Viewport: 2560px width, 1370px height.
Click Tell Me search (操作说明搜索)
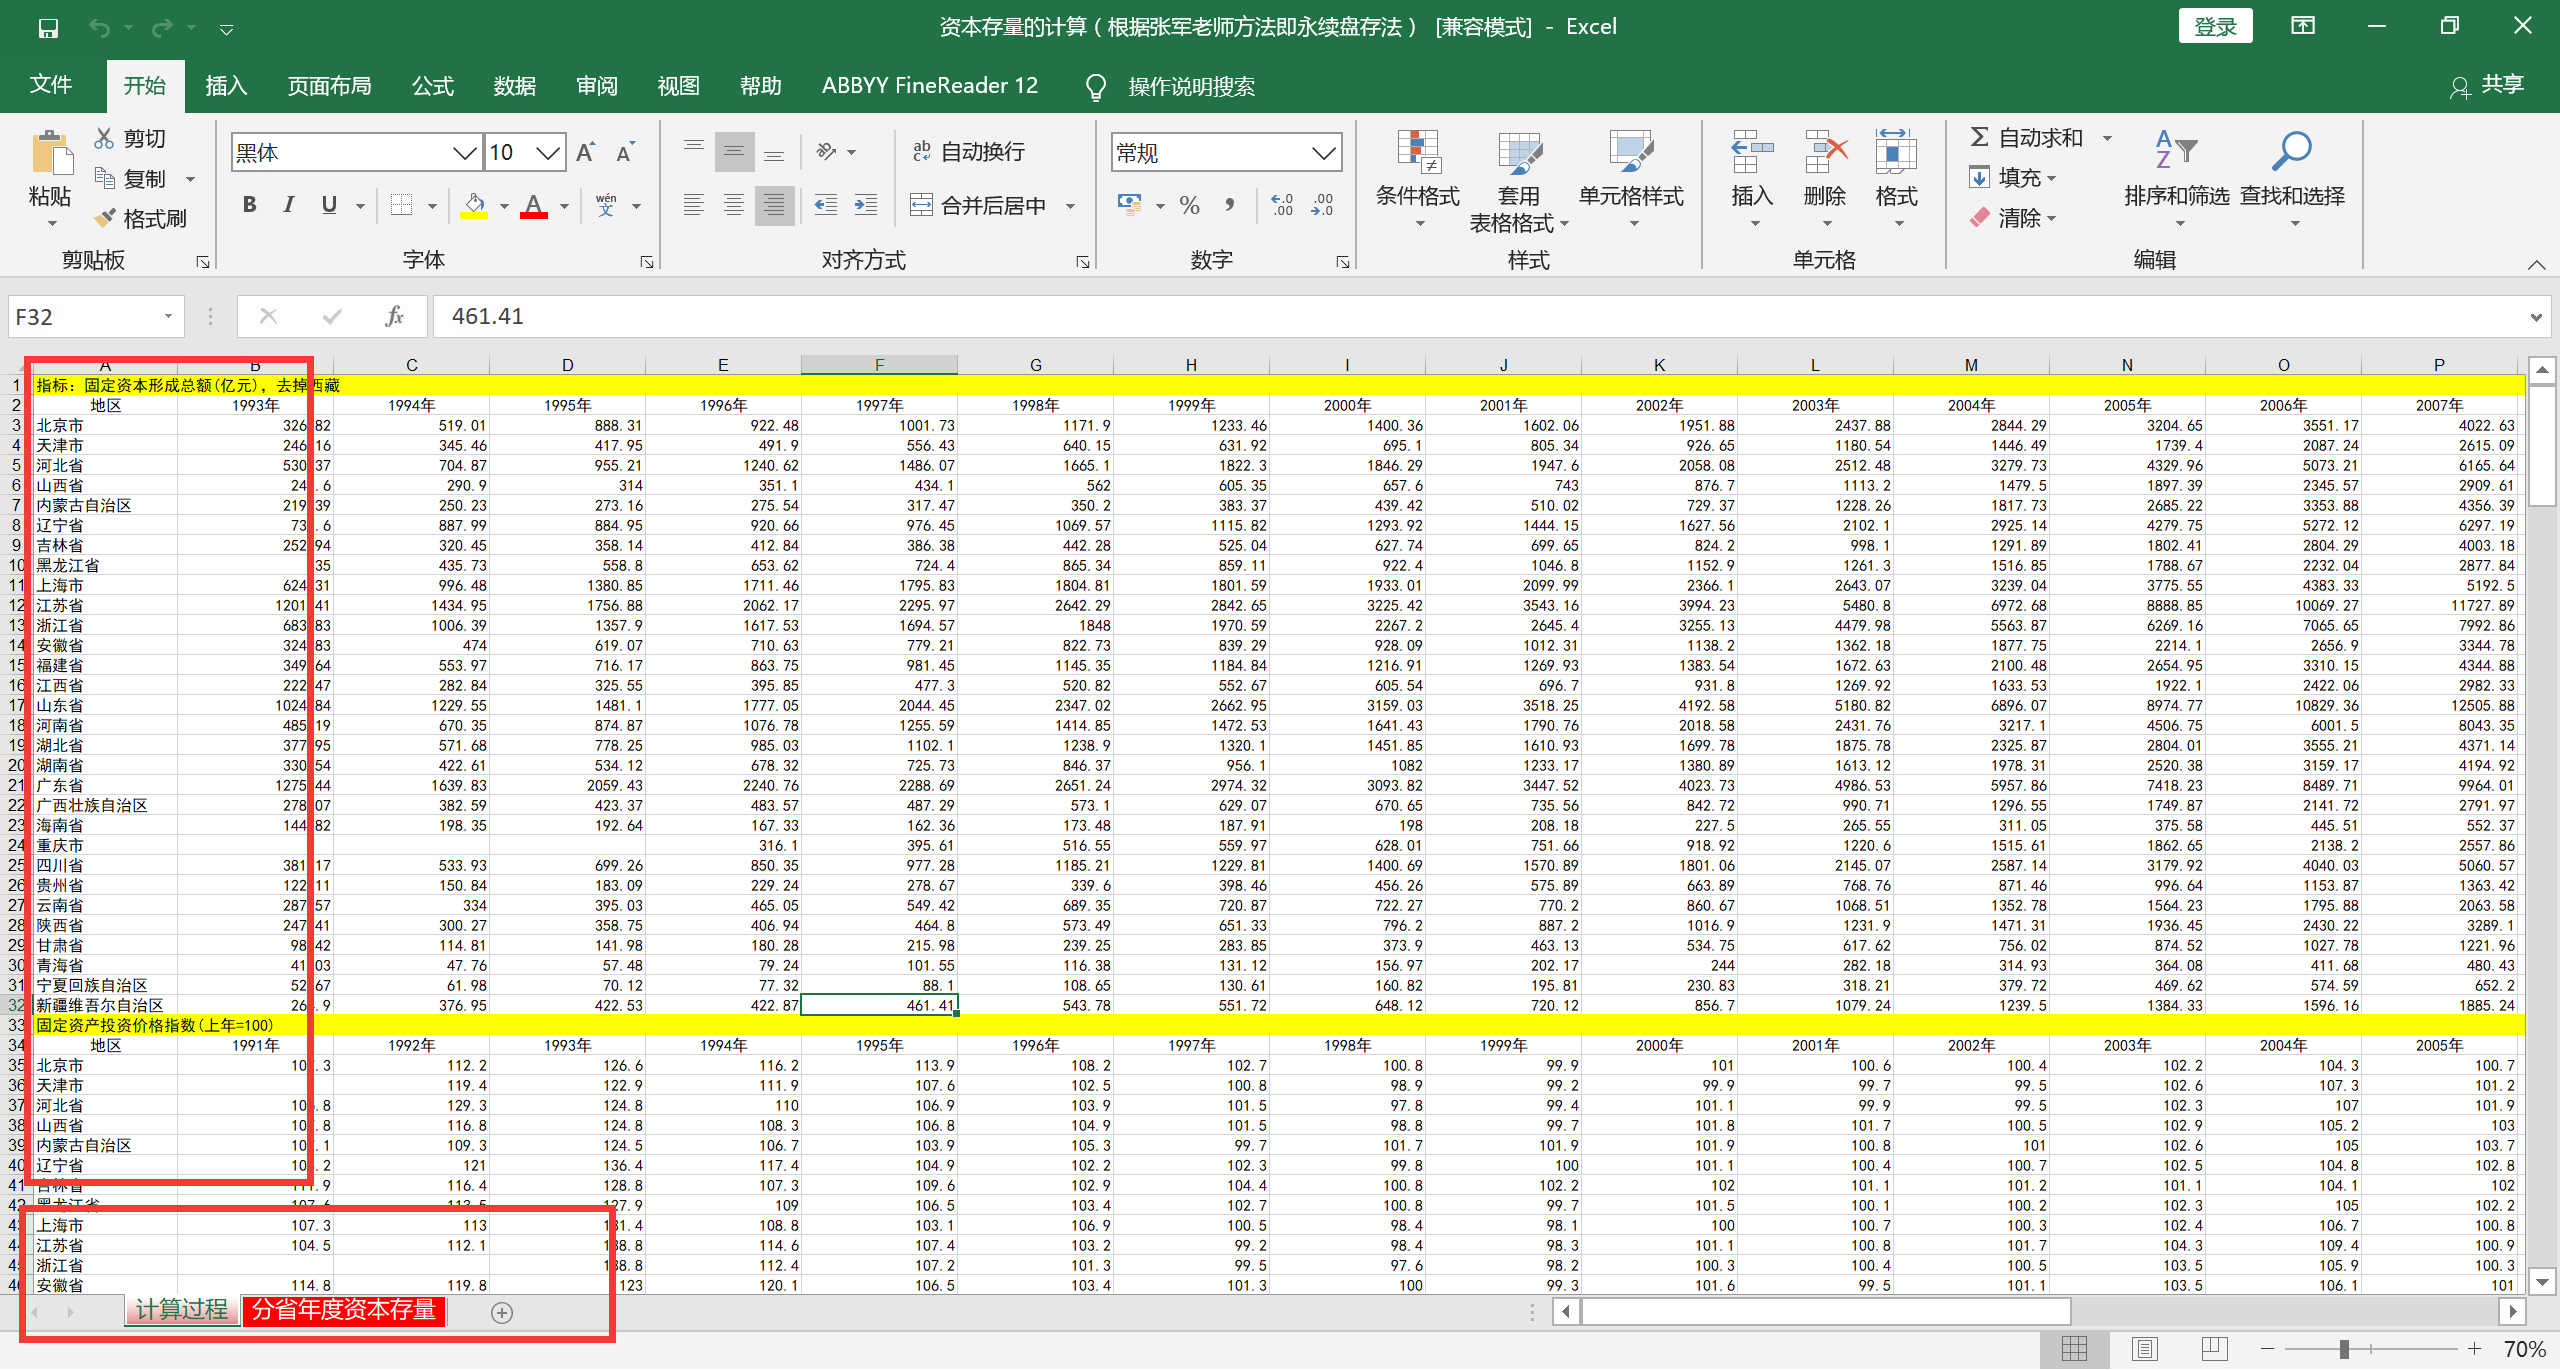(x=1171, y=87)
